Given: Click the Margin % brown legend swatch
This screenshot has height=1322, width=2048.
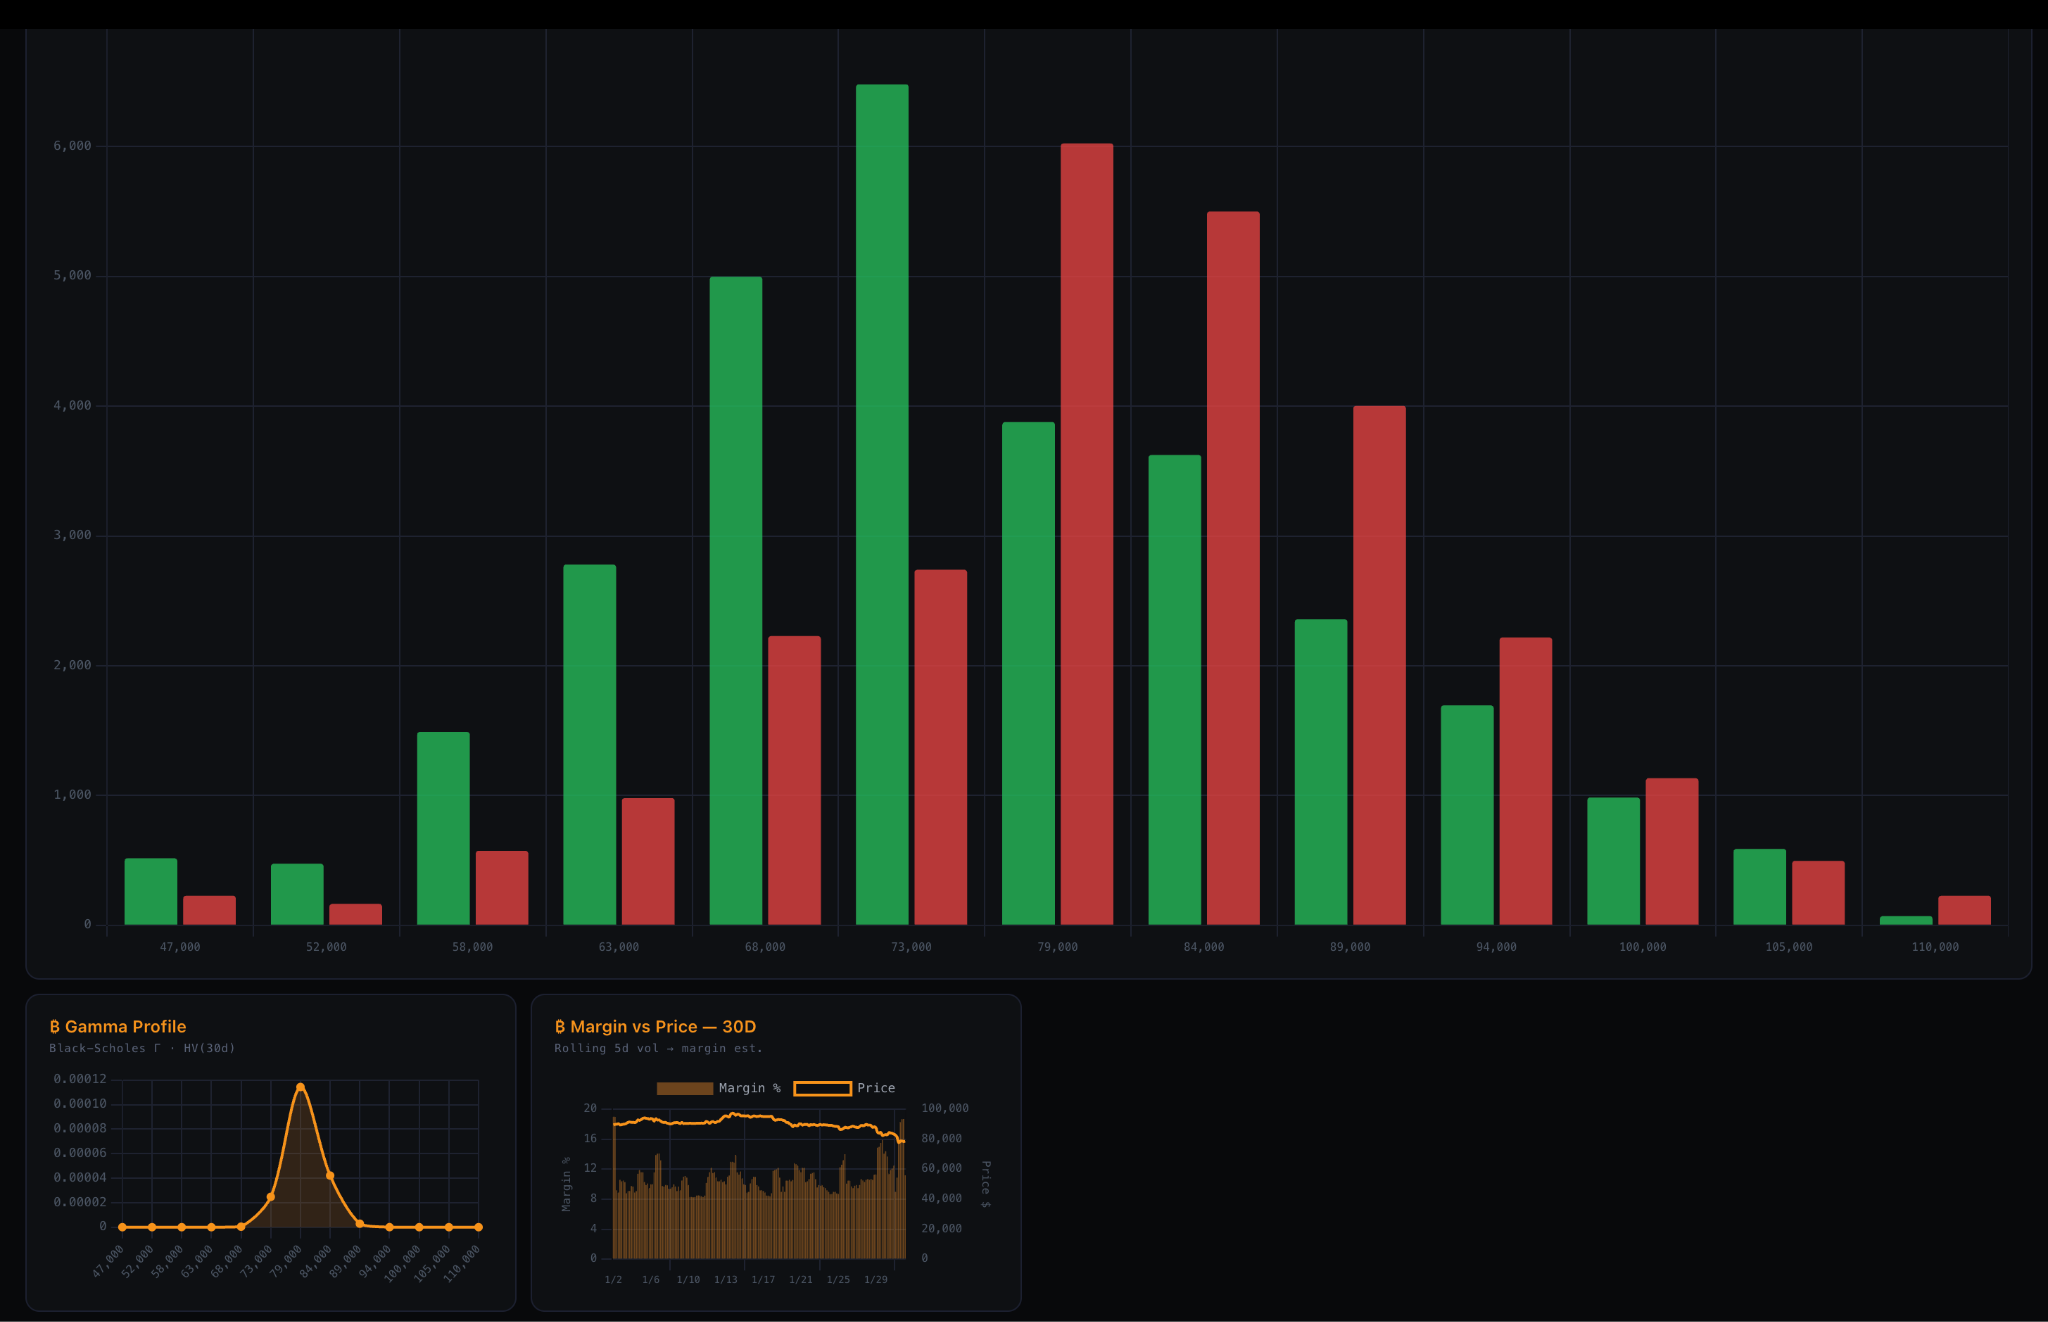Looking at the screenshot, I should coord(685,1088).
